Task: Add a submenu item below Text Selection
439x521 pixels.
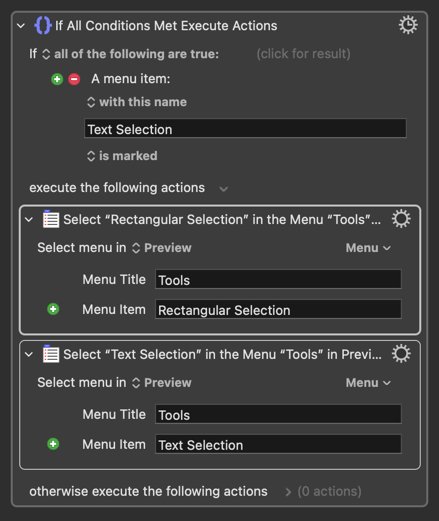Action: click(x=53, y=444)
